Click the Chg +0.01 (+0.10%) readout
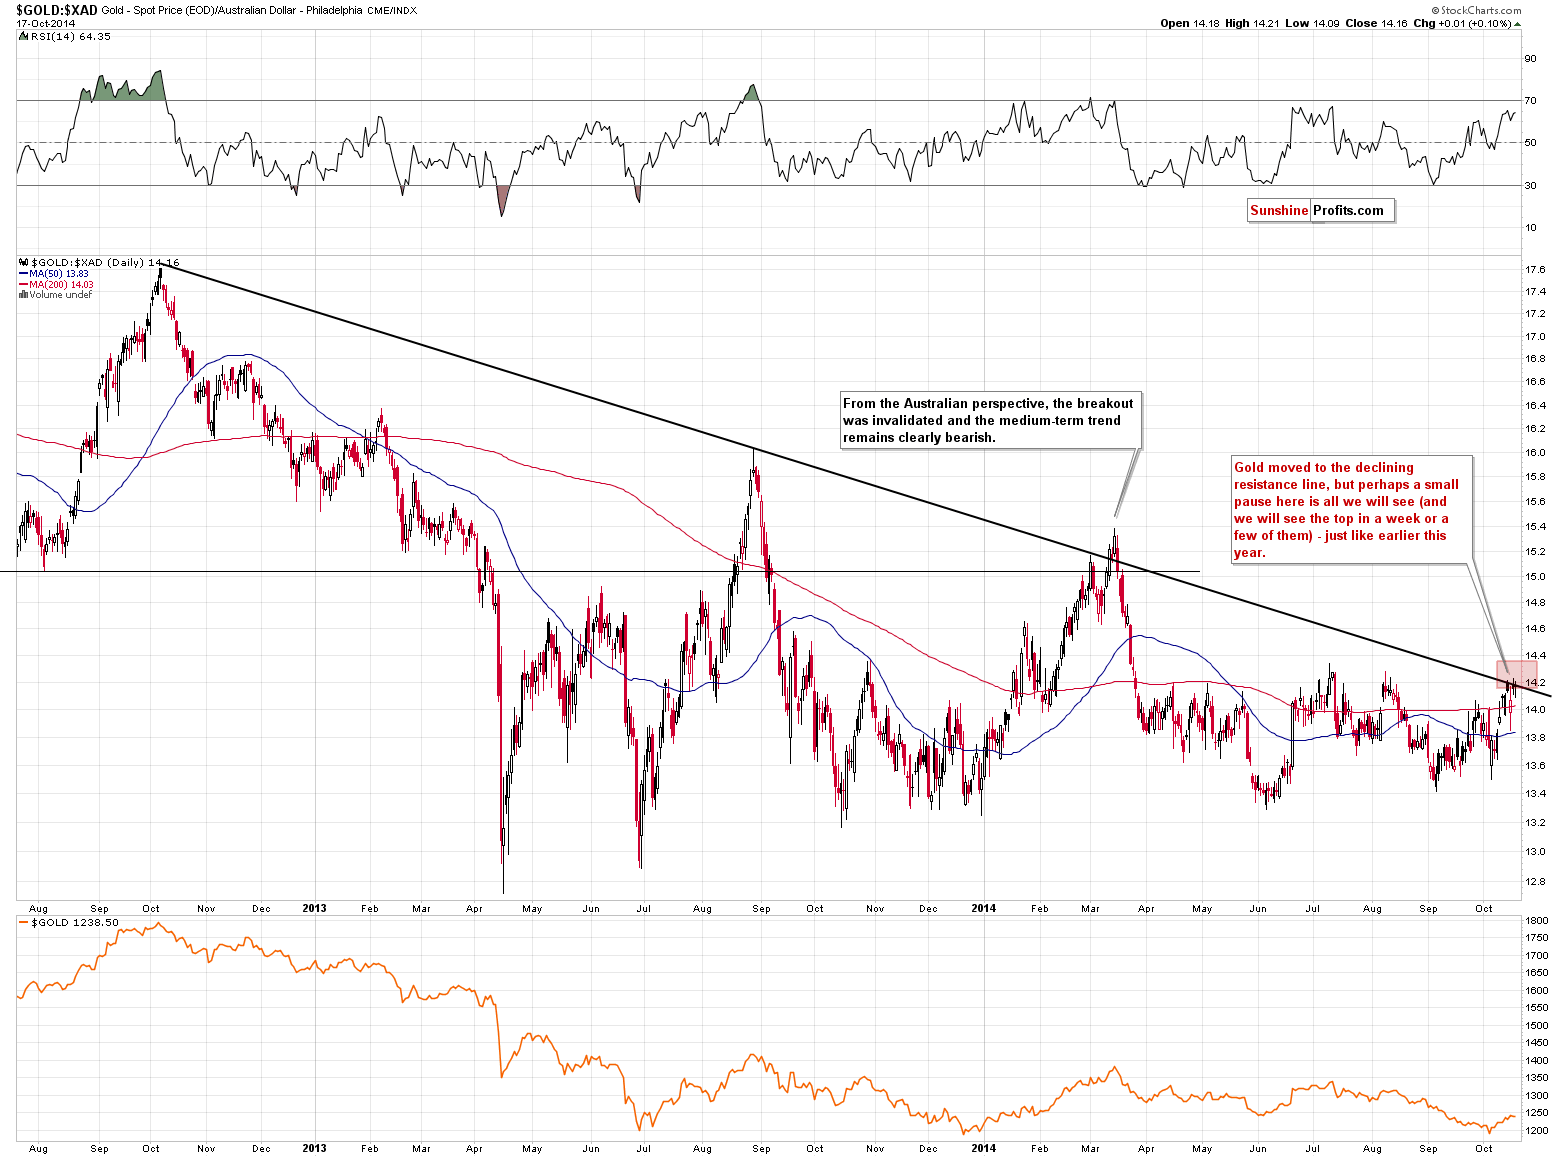The height and width of the screenshot is (1157, 1565). [1462, 23]
